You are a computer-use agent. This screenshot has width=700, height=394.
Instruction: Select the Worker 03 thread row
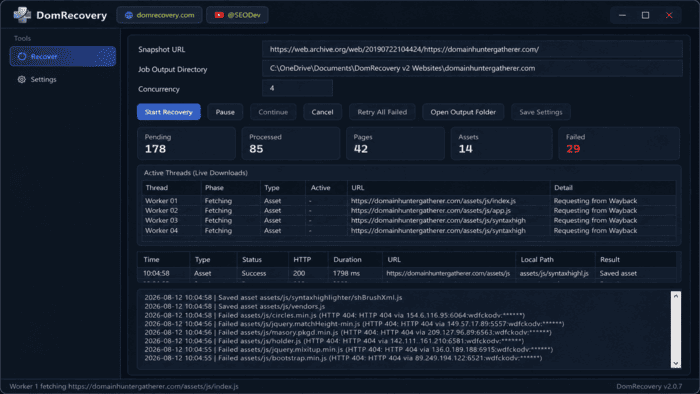click(409, 220)
